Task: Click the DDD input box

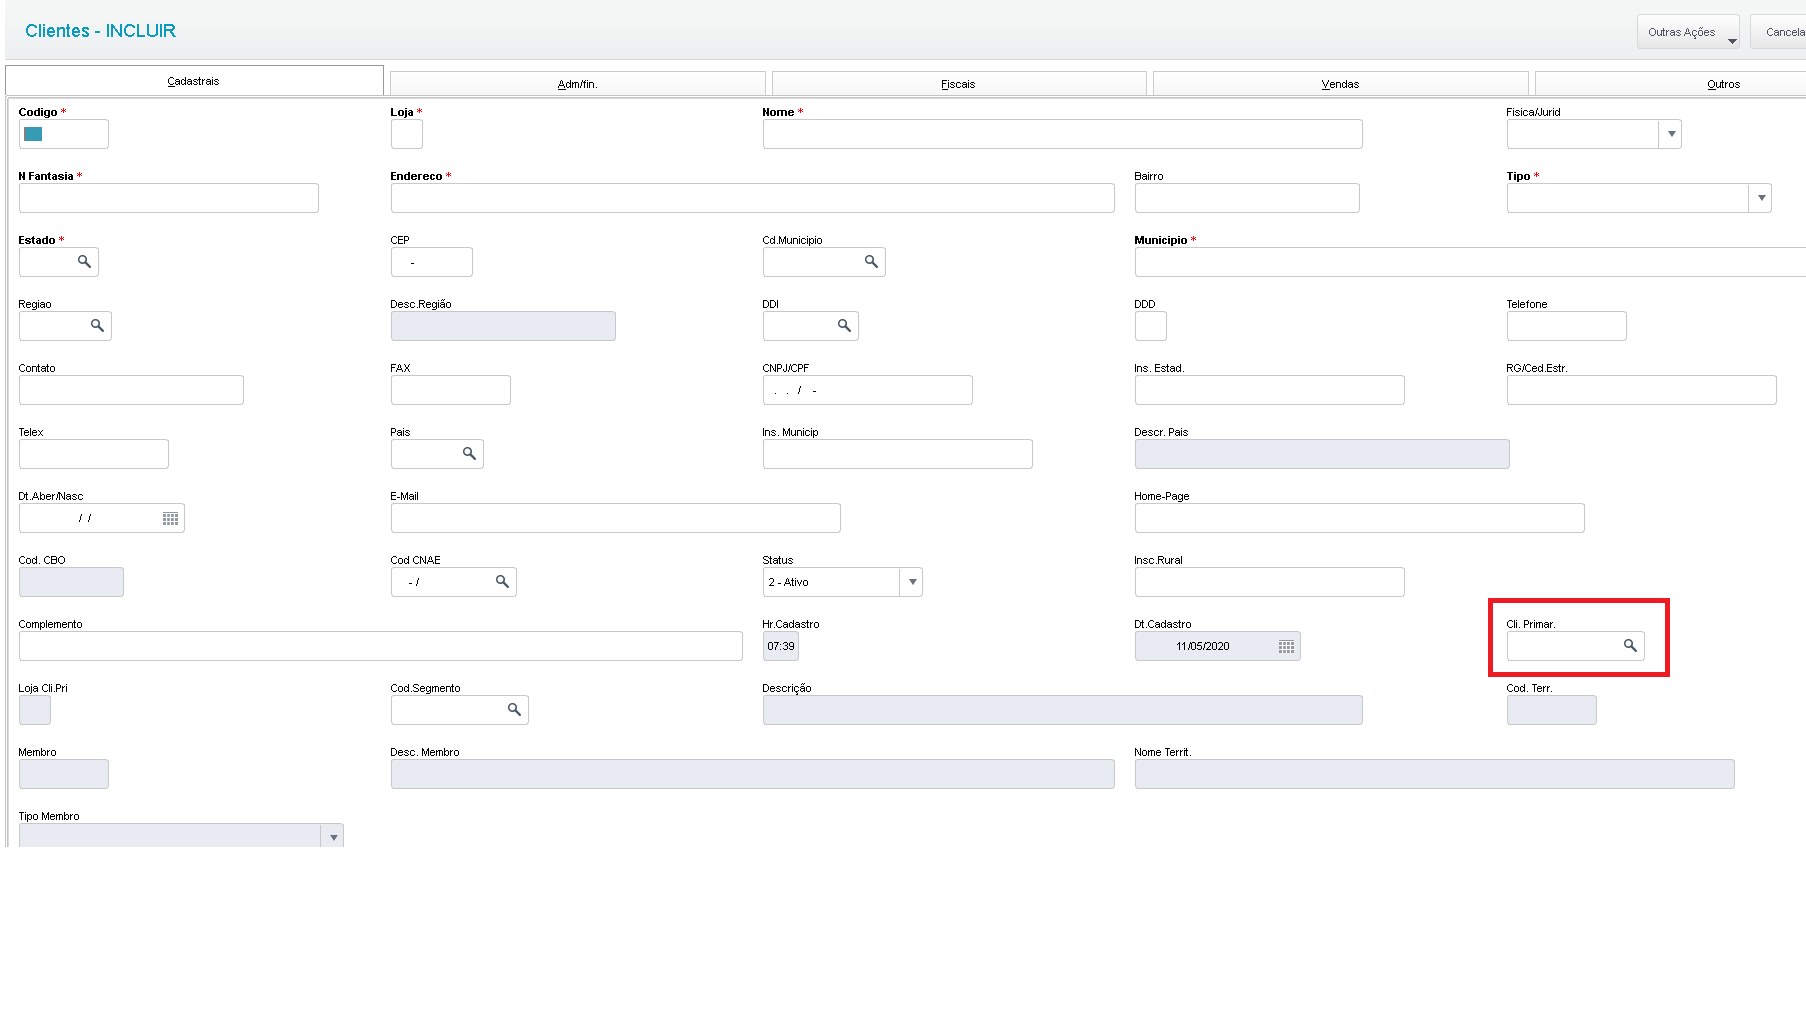Action: [x=1151, y=326]
